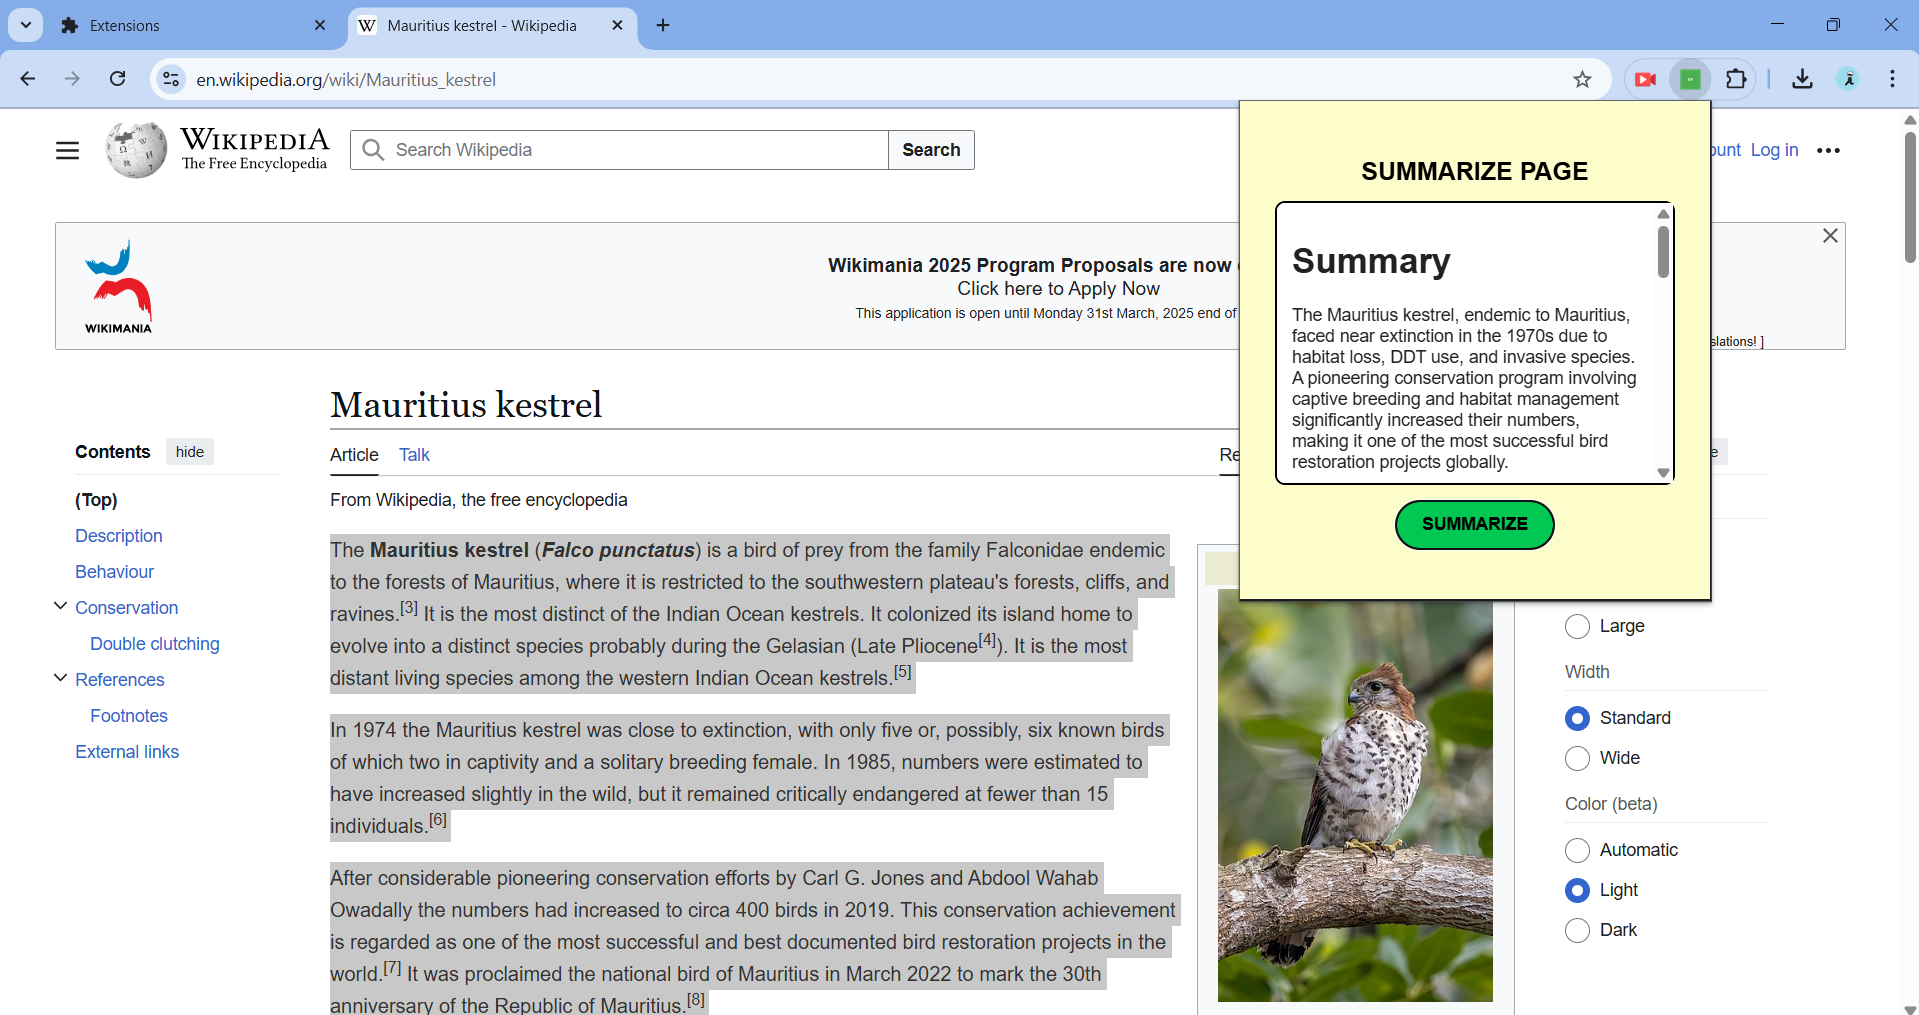Click the browser back arrow
This screenshot has width=1919, height=1015.
[x=28, y=79]
